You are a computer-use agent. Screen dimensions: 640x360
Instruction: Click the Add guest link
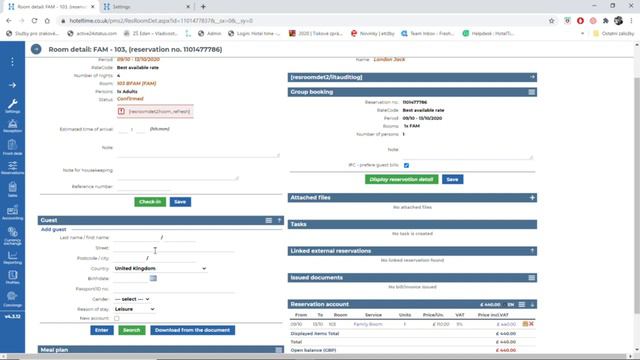tap(53, 230)
